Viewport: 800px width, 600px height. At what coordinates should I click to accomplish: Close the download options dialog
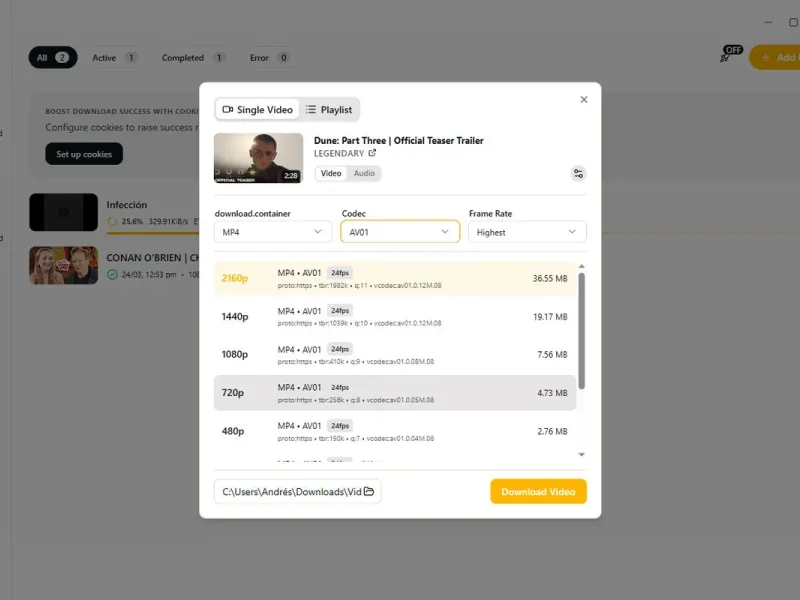(x=584, y=99)
